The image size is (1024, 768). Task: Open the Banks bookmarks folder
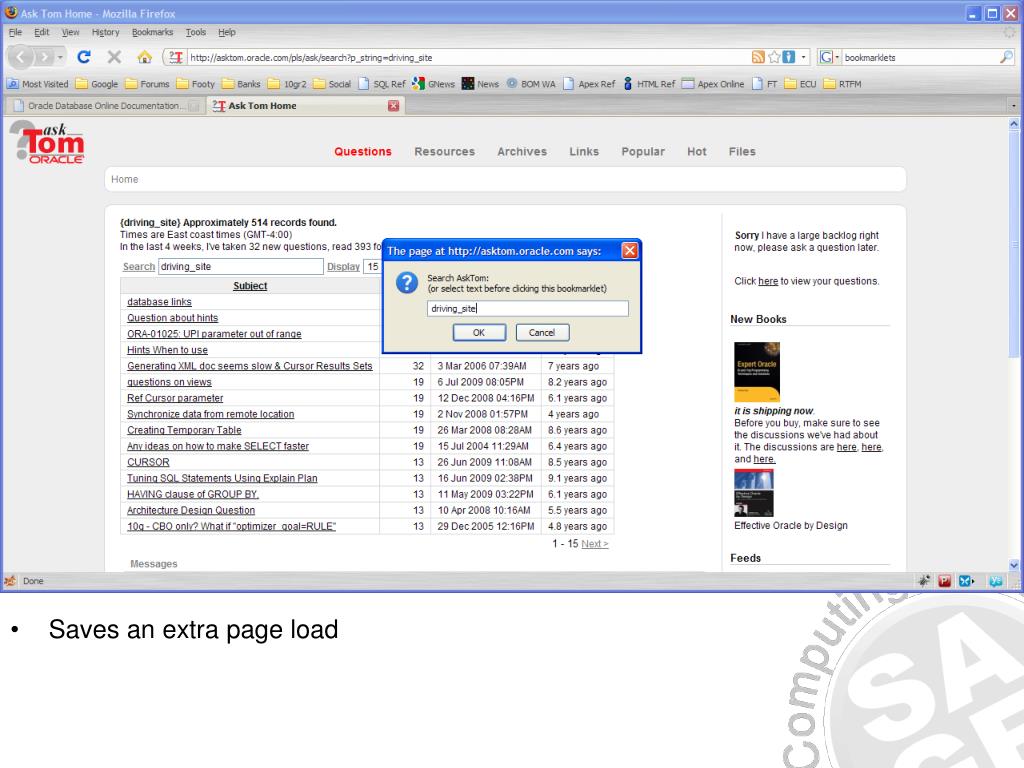[x=241, y=84]
